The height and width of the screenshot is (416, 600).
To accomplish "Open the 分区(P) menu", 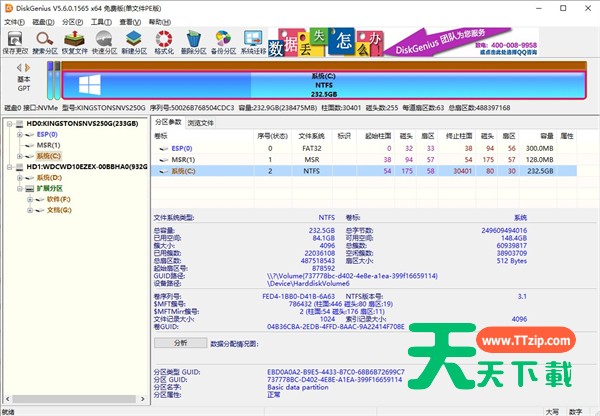I will [72, 22].
